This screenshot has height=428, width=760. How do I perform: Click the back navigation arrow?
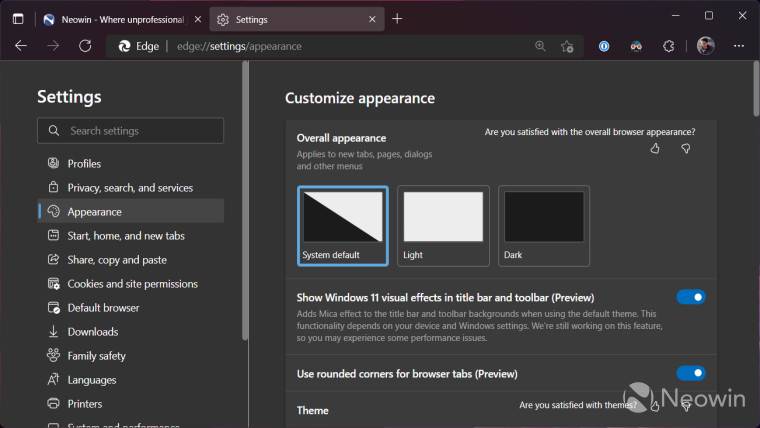(x=21, y=46)
